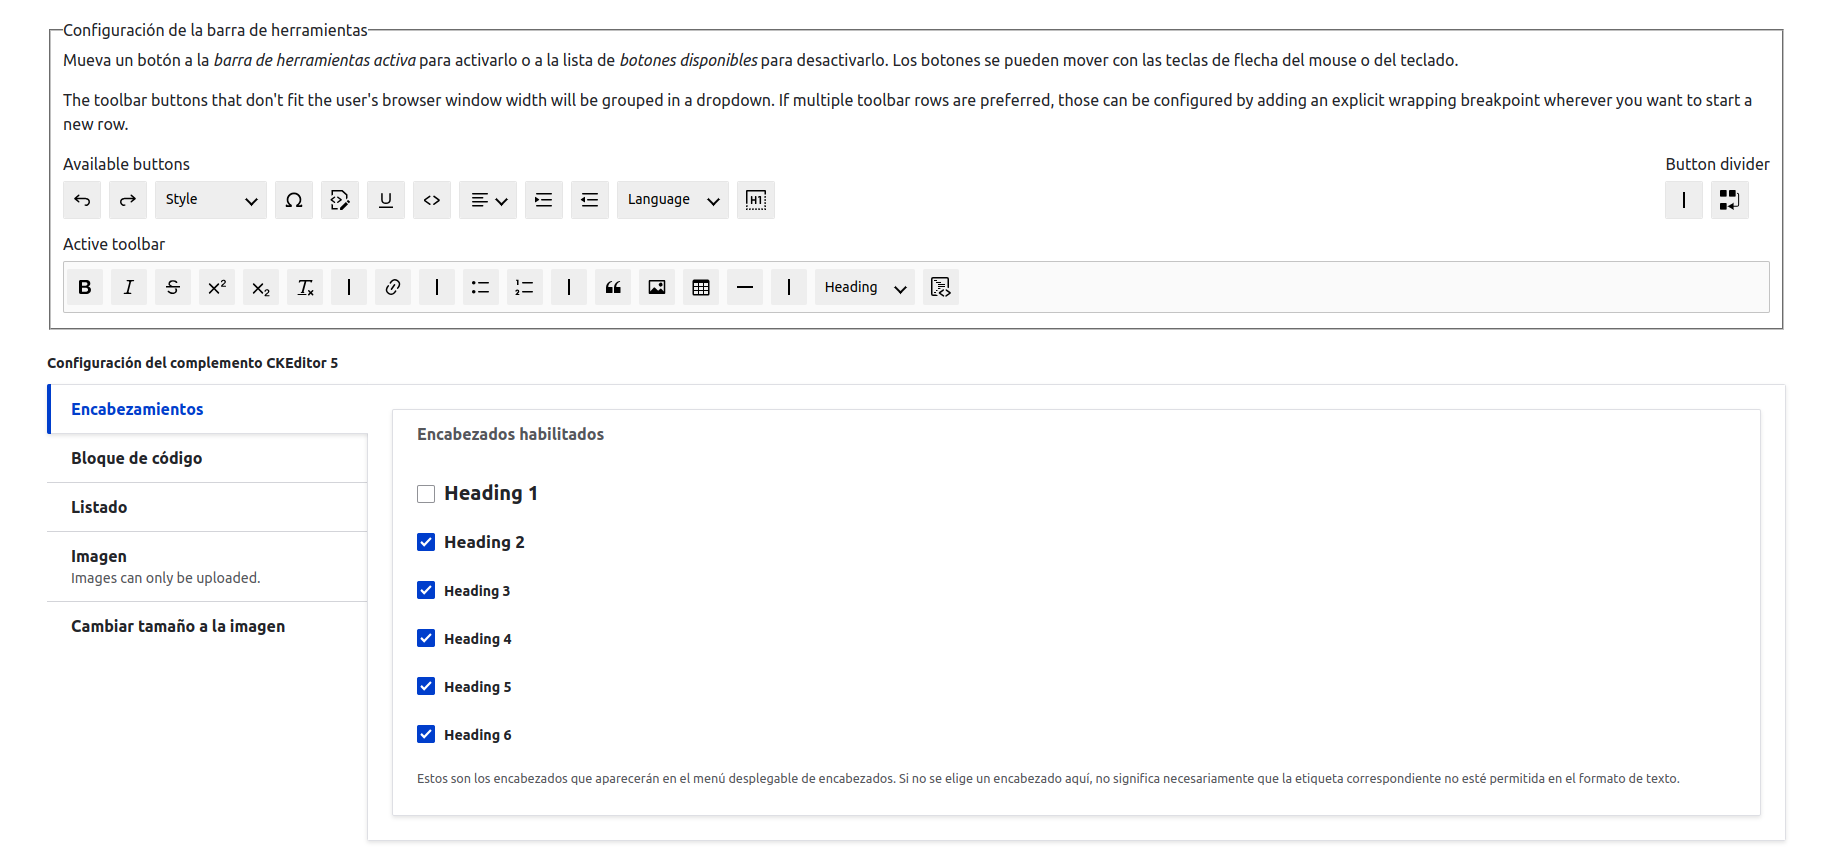Select the Underline button
This screenshot has width=1825, height=850.
point(386,200)
